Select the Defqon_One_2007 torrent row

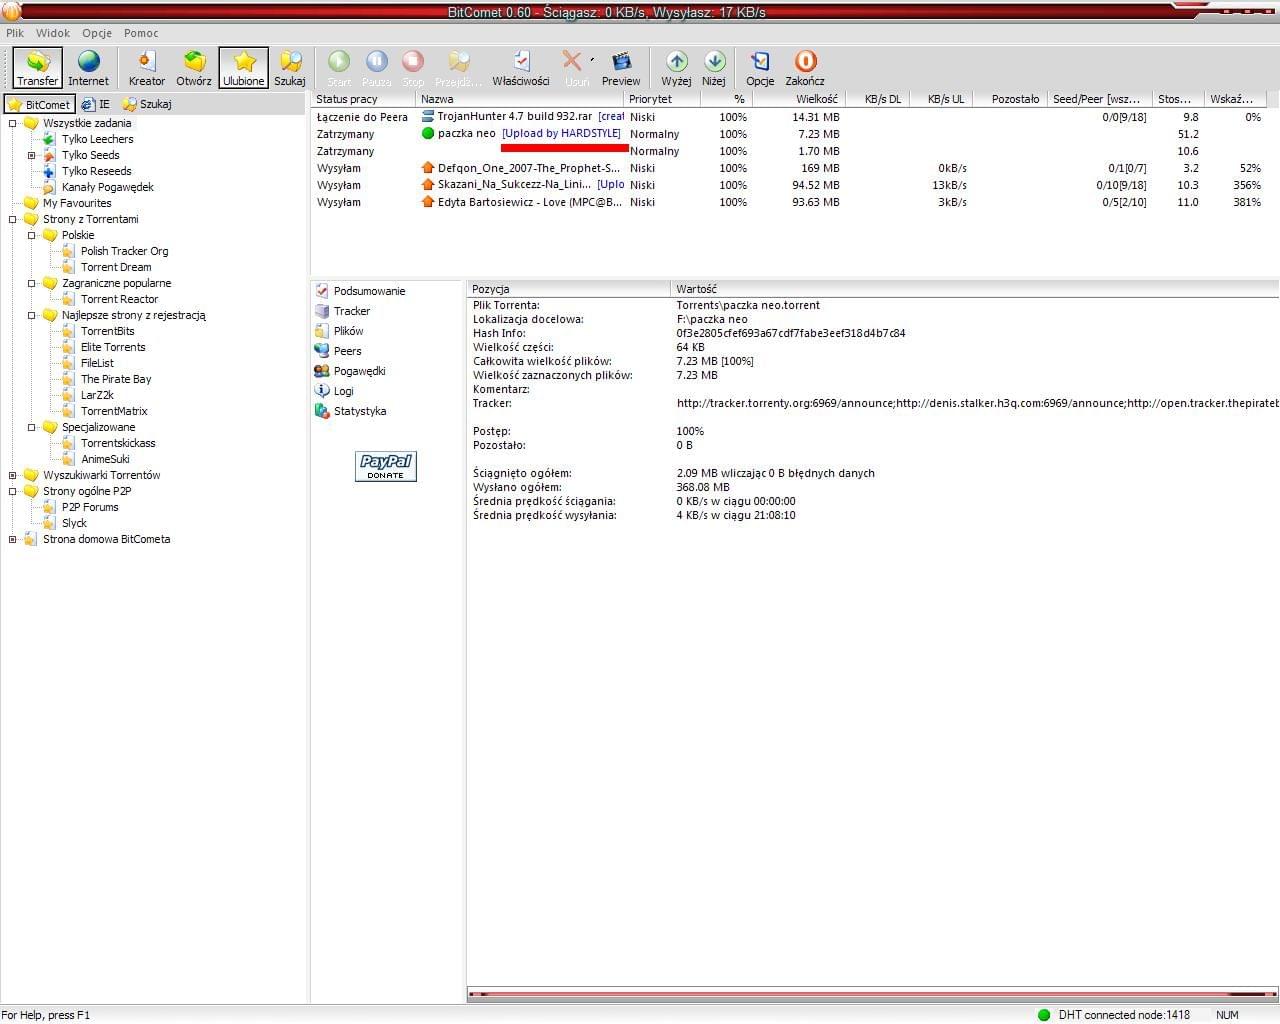pyautogui.click(x=788, y=168)
